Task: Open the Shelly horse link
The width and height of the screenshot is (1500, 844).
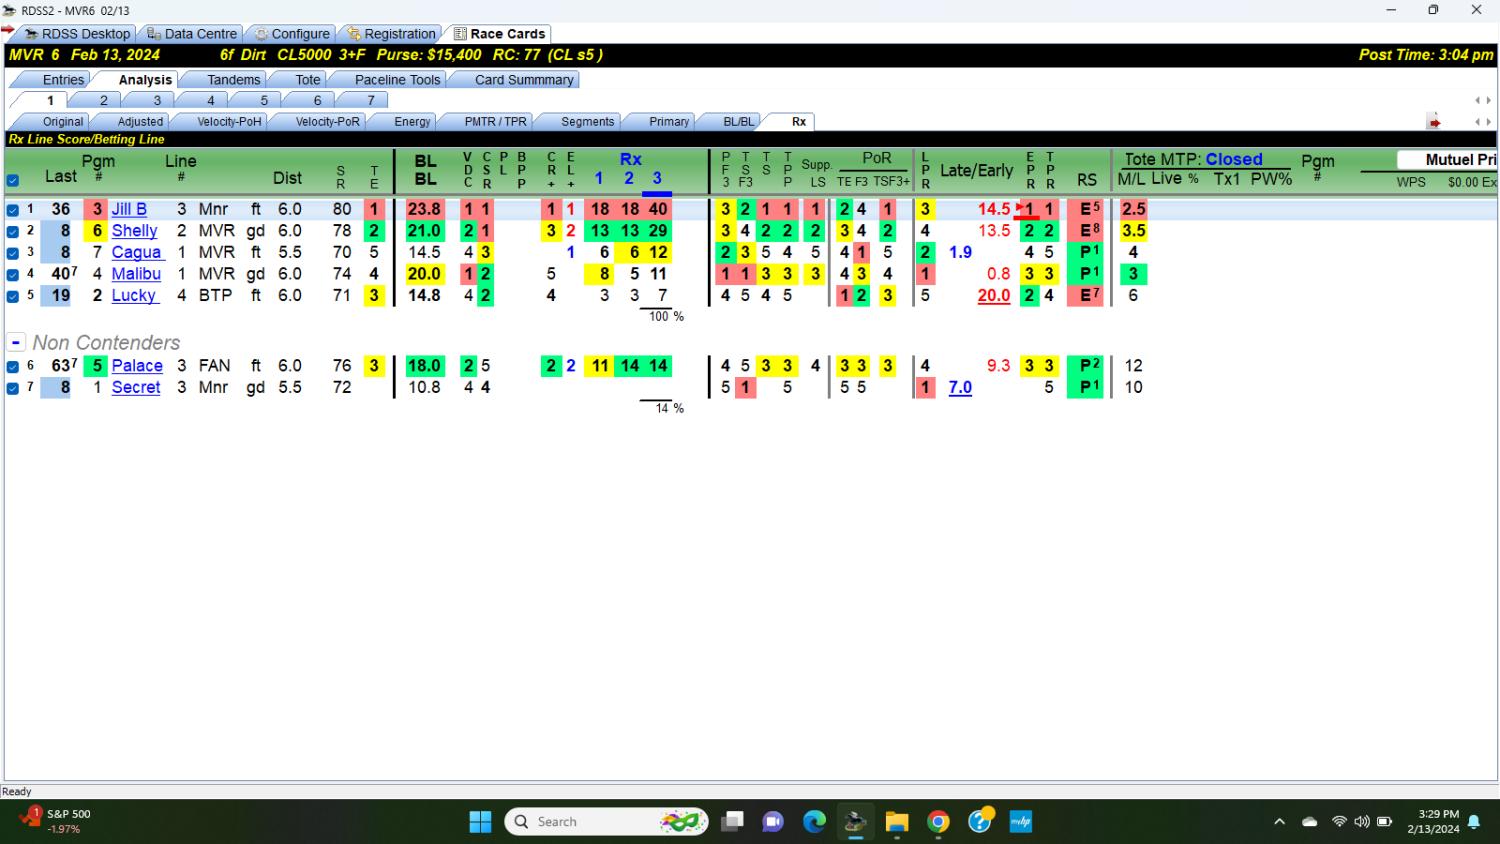Action: tap(134, 231)
